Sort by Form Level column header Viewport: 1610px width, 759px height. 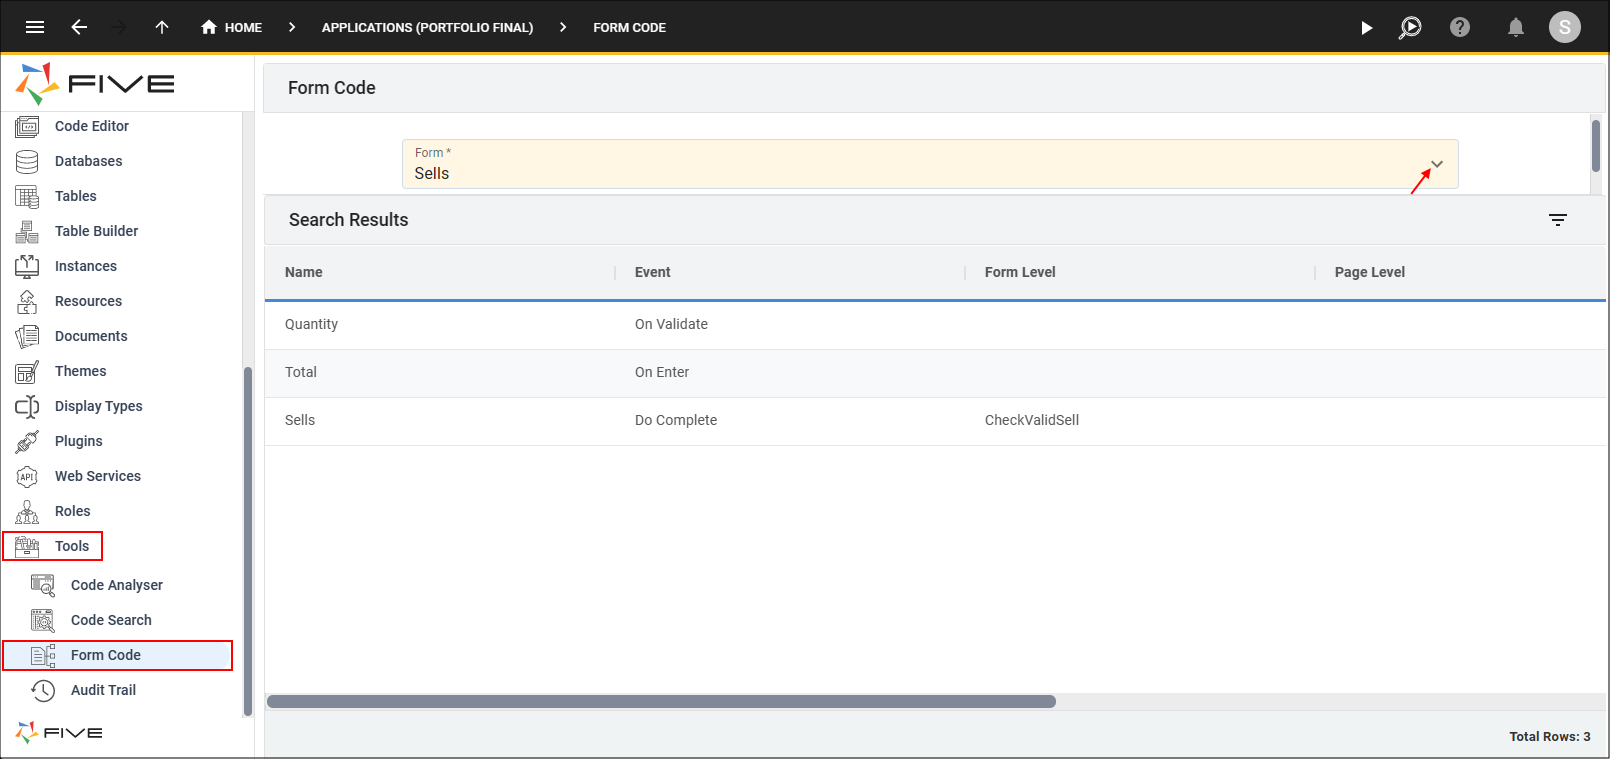(x=1020, y=272)
